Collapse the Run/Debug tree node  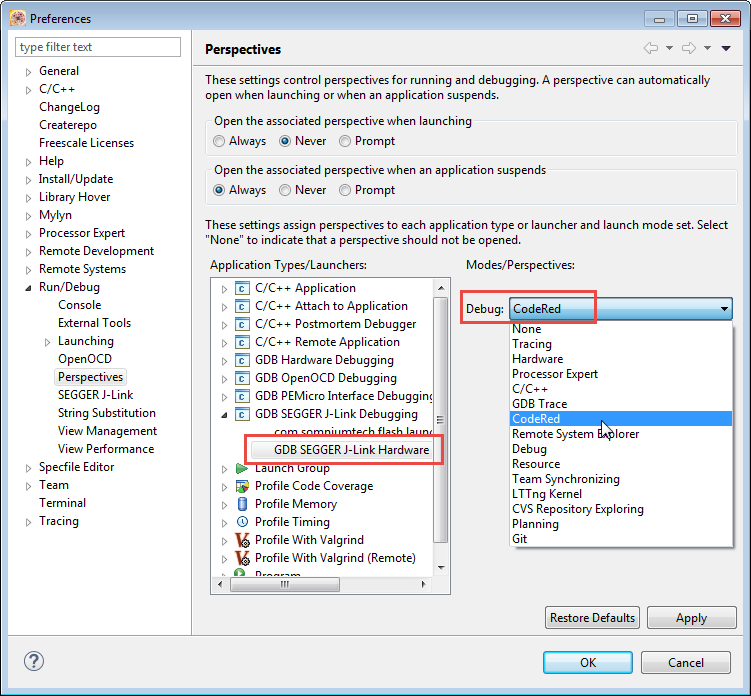click(x=27, y=287)
